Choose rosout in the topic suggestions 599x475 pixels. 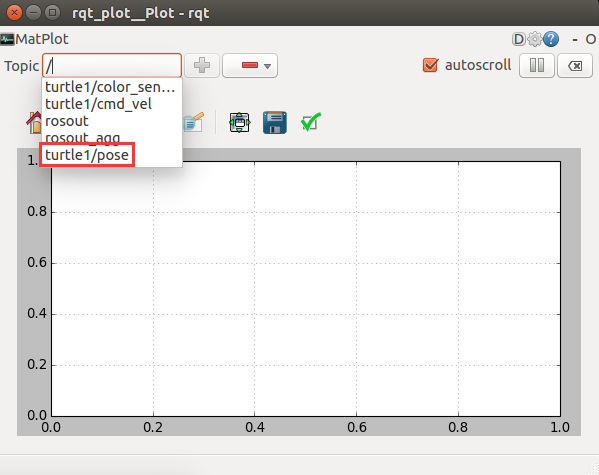pos(67,121)
